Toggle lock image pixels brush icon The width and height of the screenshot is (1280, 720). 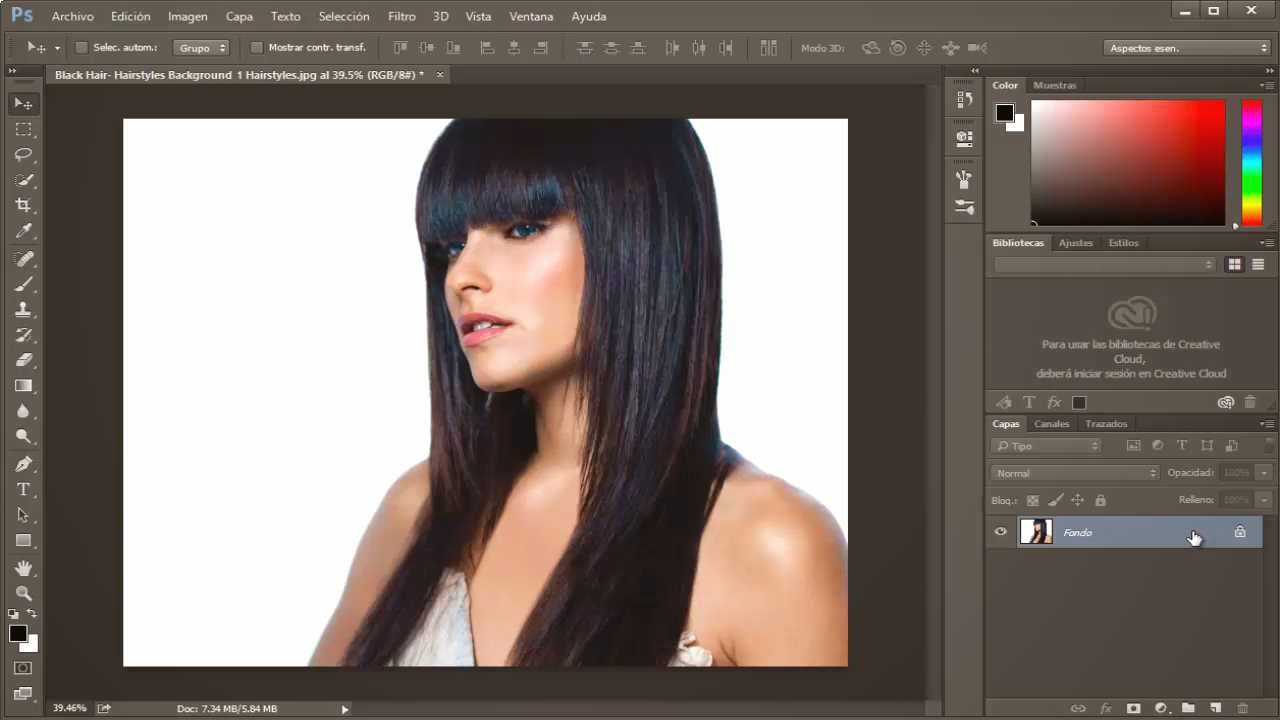[x=1056, y=500]
